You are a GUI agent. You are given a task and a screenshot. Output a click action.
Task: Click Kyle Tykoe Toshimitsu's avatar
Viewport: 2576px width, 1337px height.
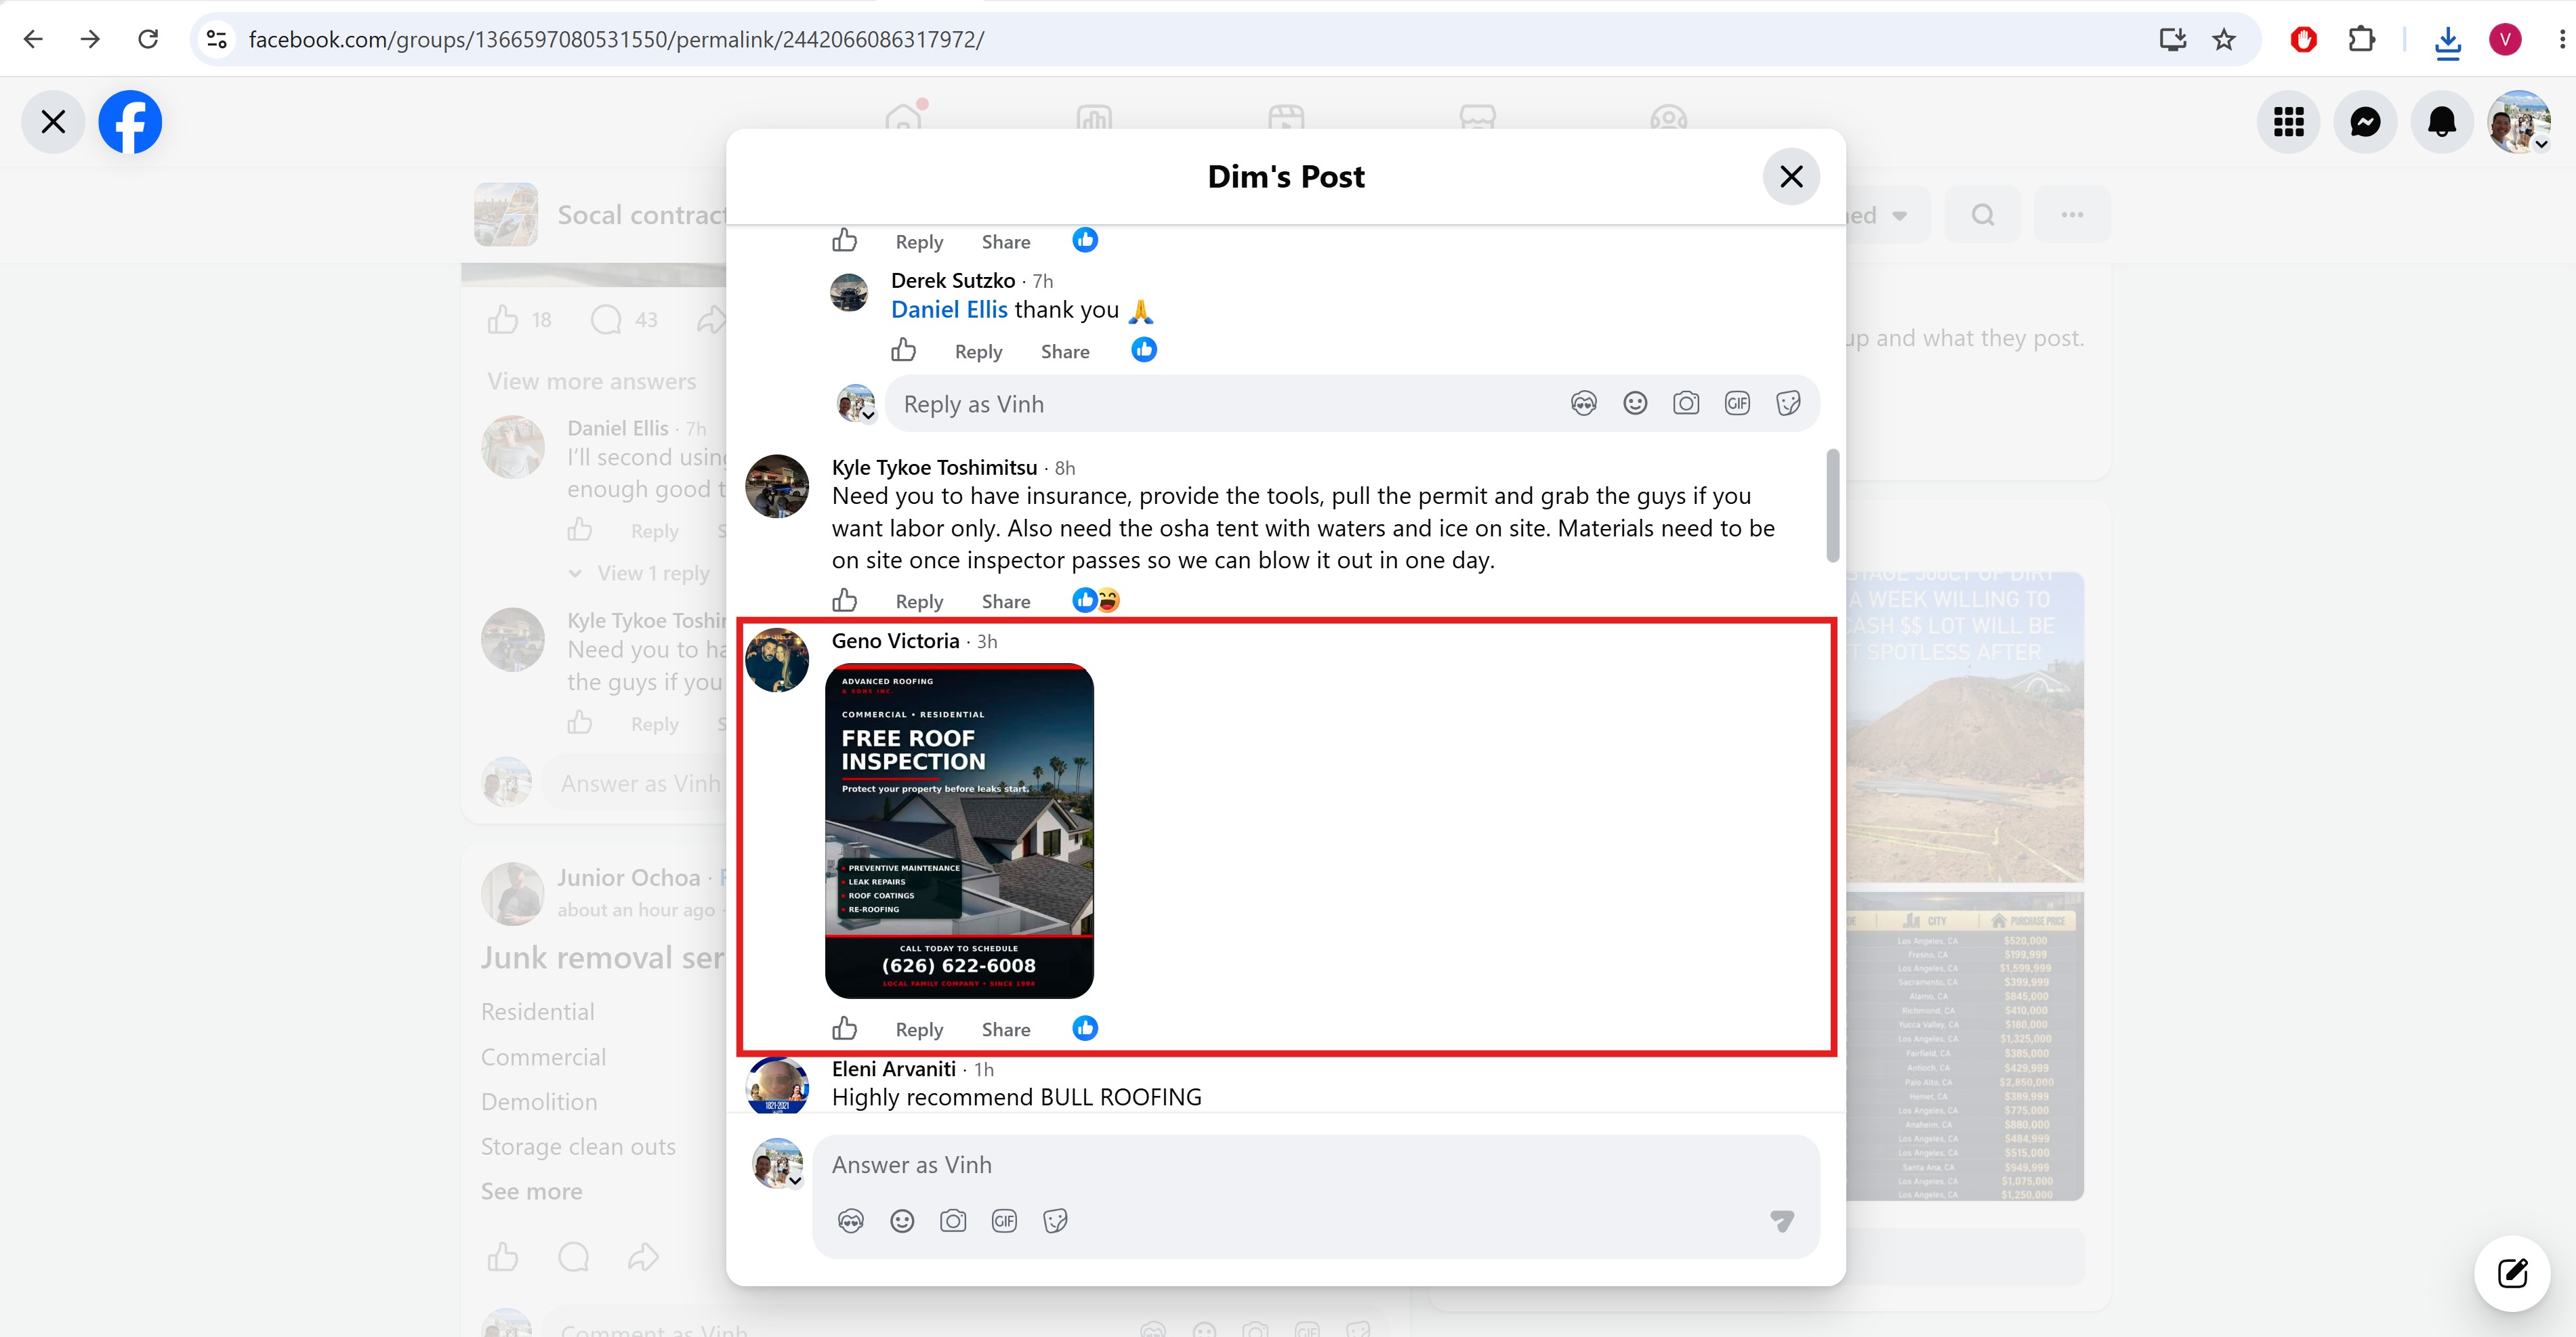click(x=777, y=487)
